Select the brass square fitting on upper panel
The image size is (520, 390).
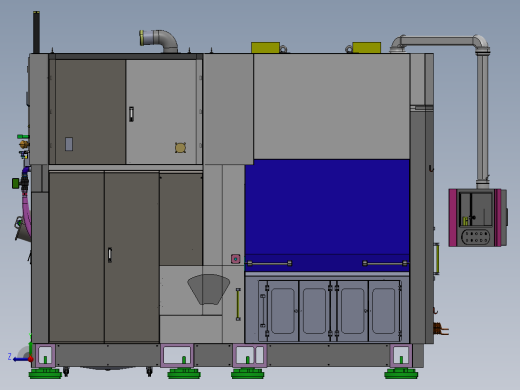(180, 148)
